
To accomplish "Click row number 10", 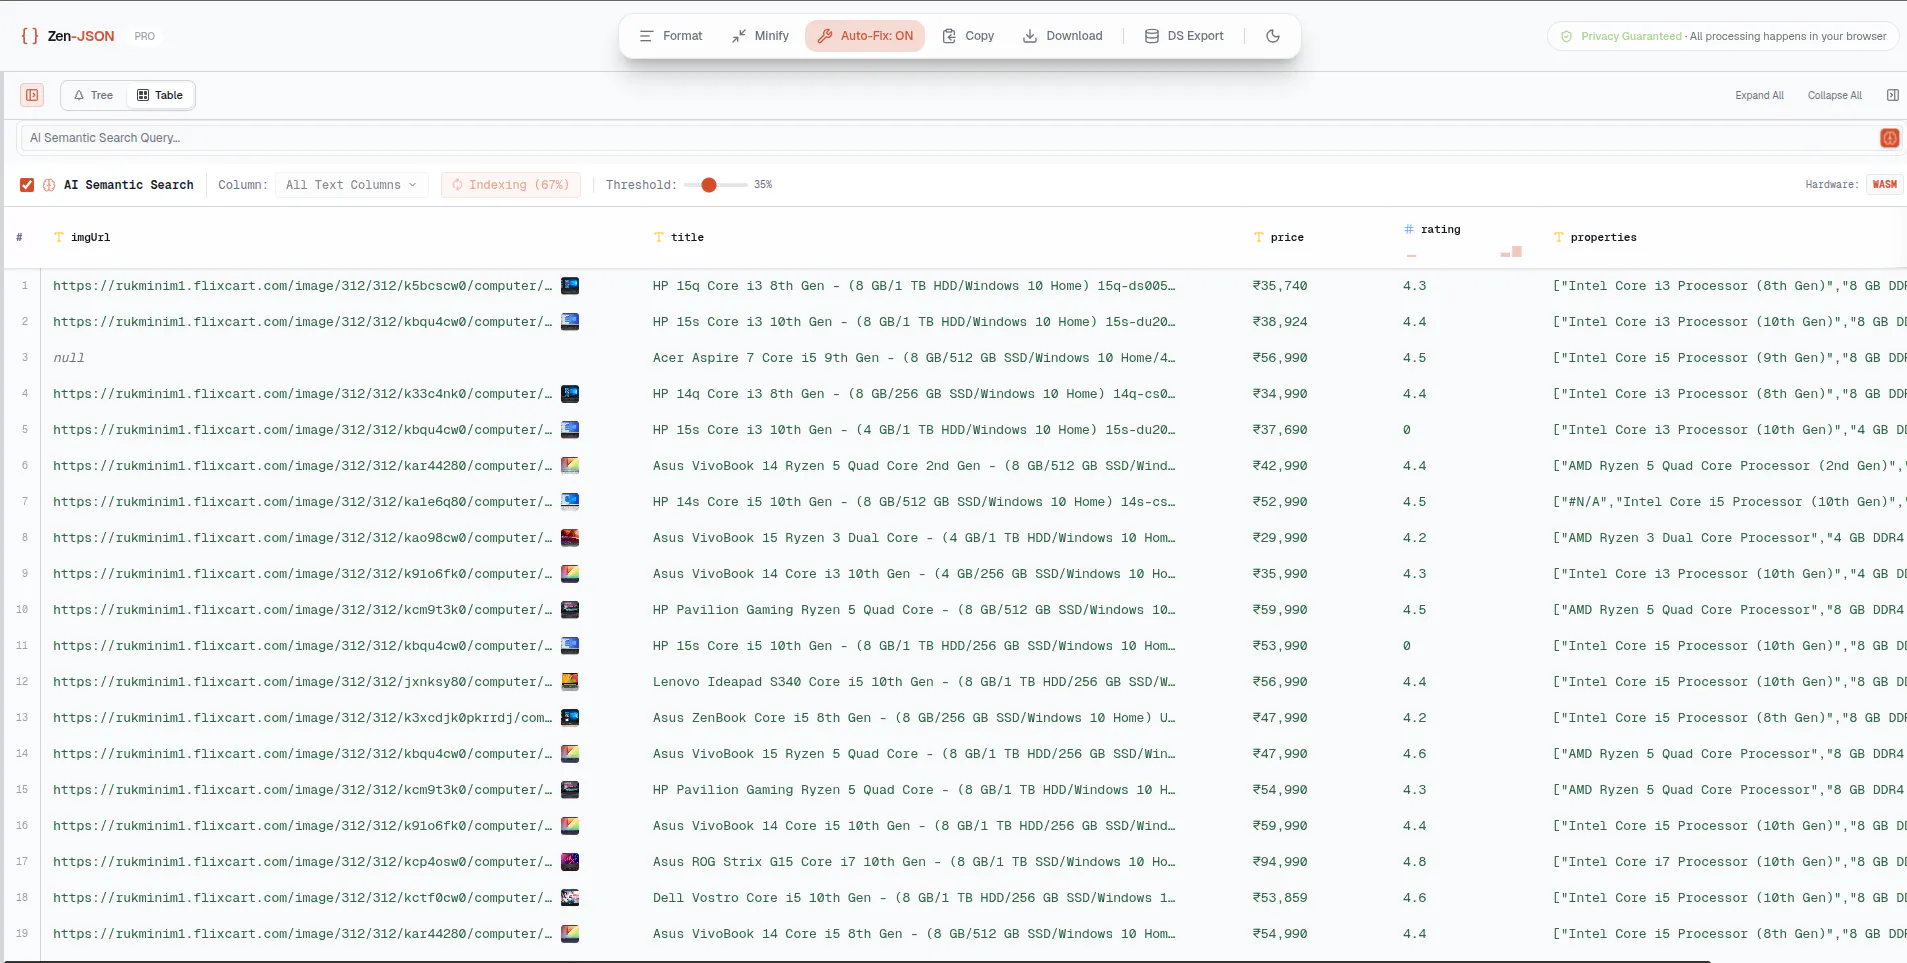I will coord(22,610).
